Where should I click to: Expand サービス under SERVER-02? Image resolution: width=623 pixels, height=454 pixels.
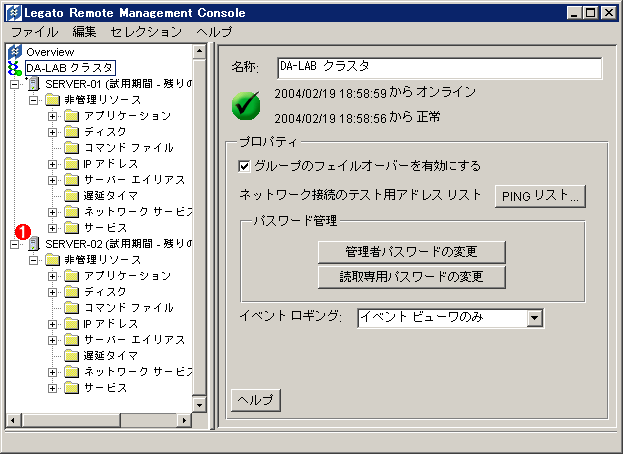52,388
